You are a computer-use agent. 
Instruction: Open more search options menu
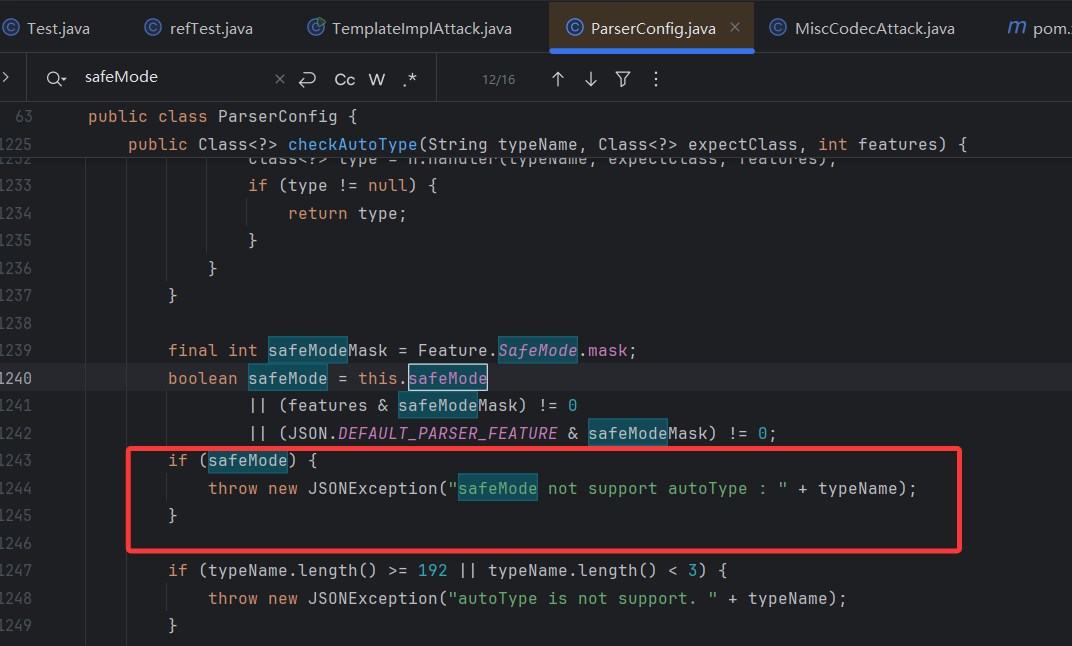[x=656, y=79]
